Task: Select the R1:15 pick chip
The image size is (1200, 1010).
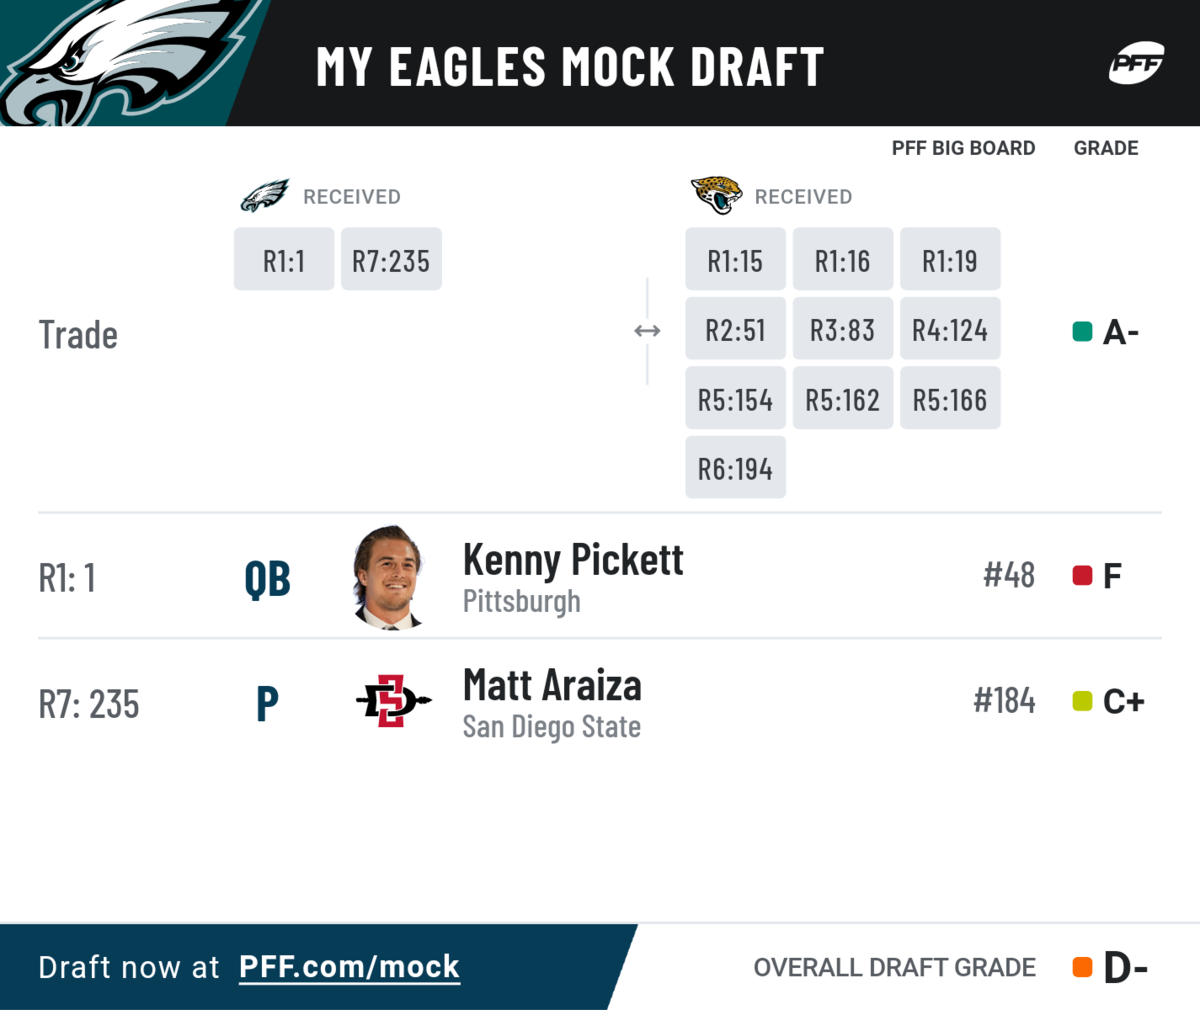Action: 735,259
